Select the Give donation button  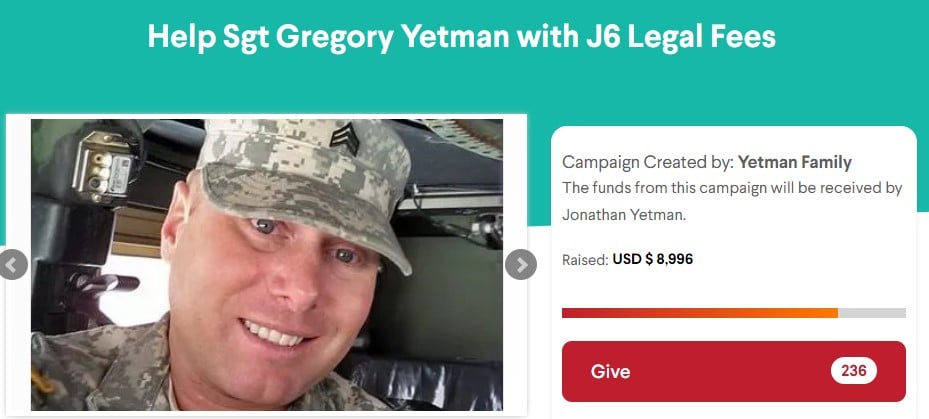point(733,371)
